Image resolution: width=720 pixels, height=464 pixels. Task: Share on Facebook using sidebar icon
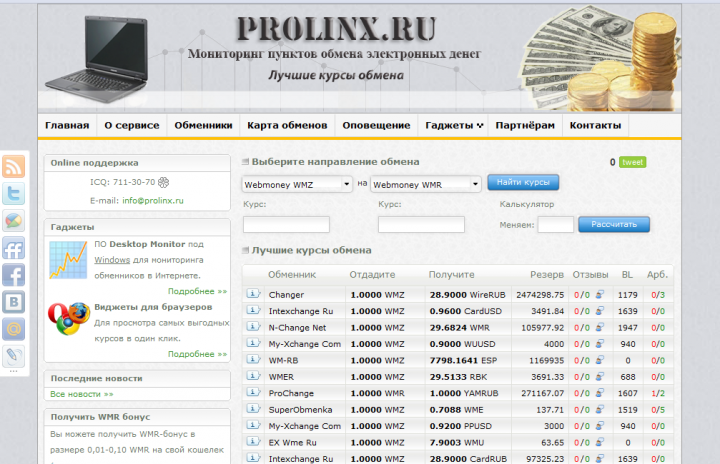13,275
